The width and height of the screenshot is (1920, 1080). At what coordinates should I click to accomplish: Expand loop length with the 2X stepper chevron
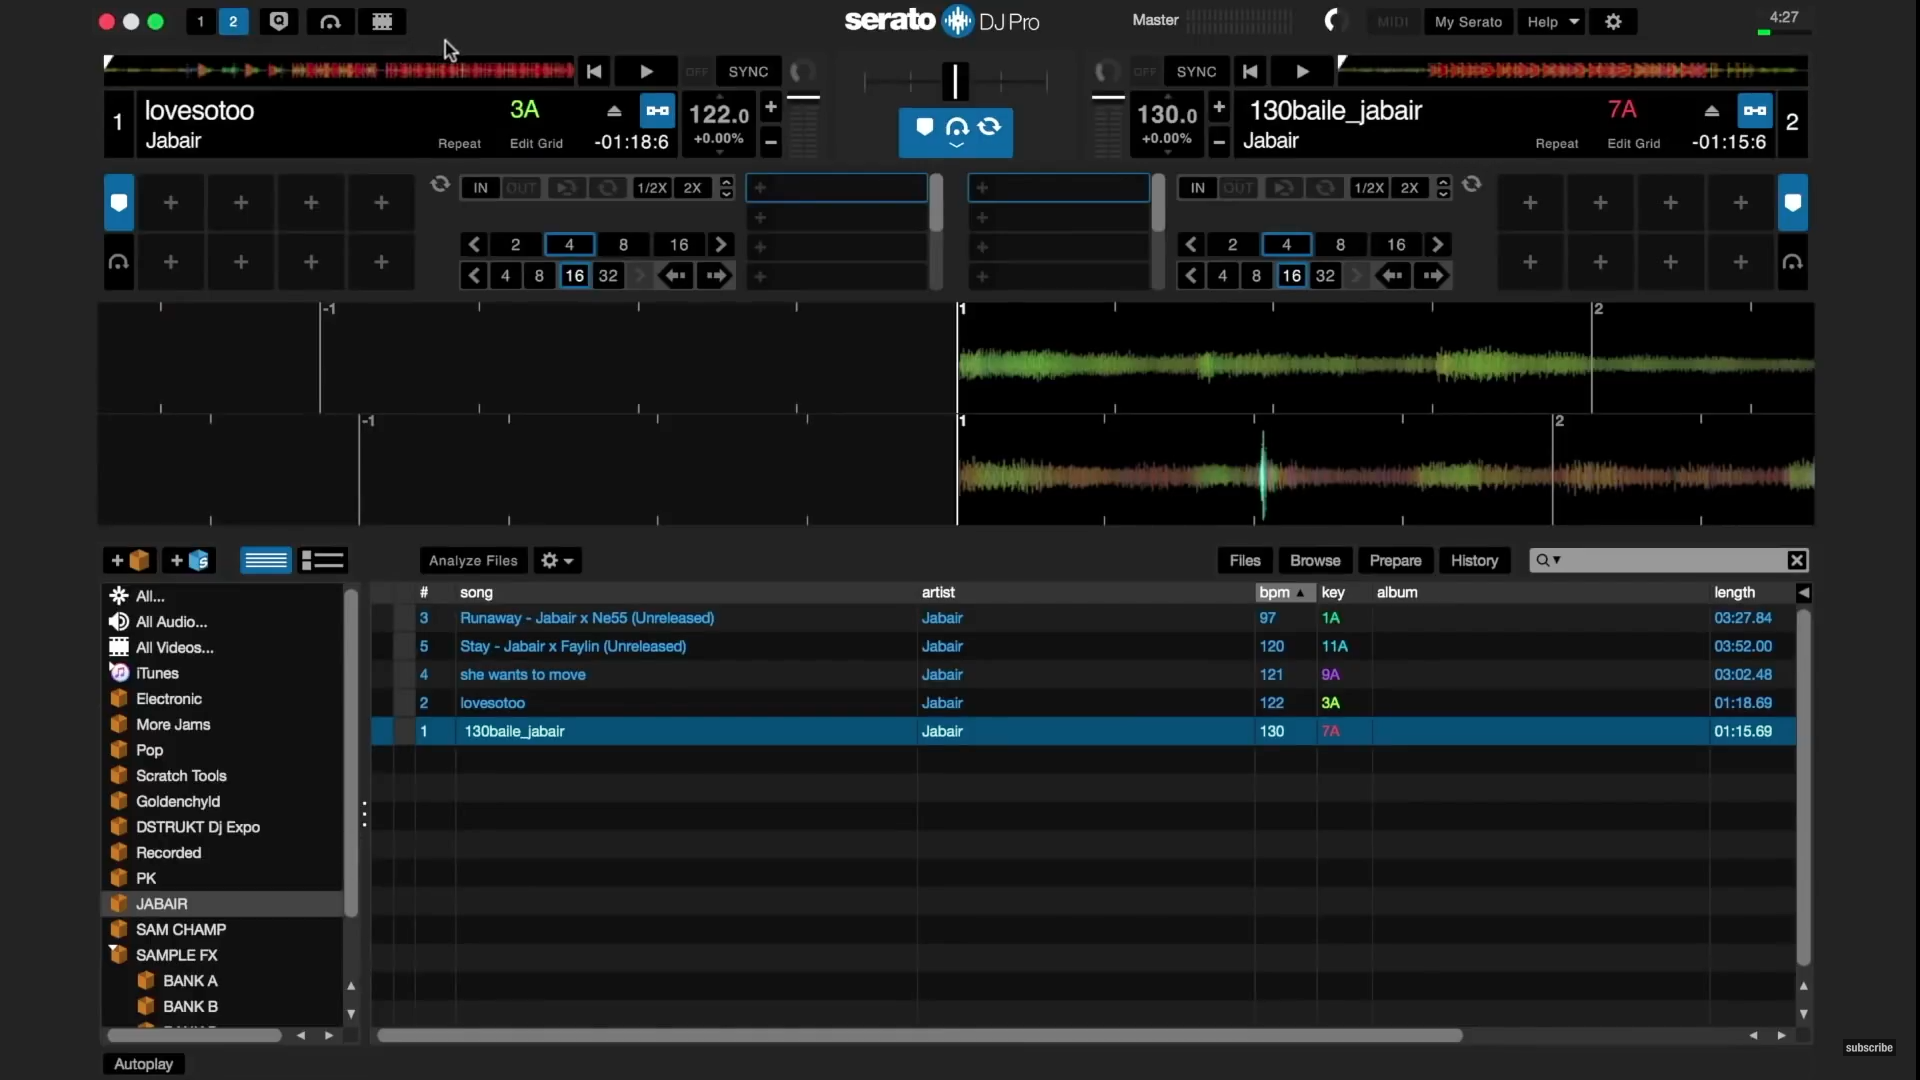725,183
